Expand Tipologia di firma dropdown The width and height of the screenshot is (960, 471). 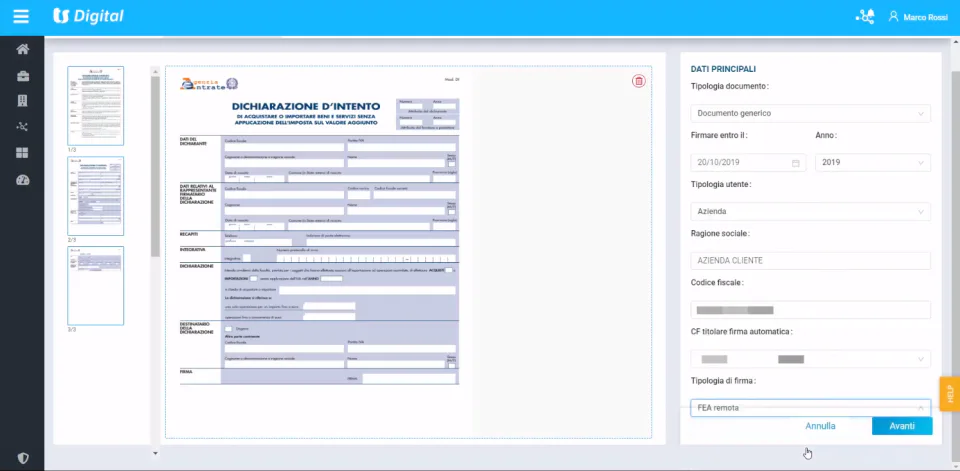(811, 408)
